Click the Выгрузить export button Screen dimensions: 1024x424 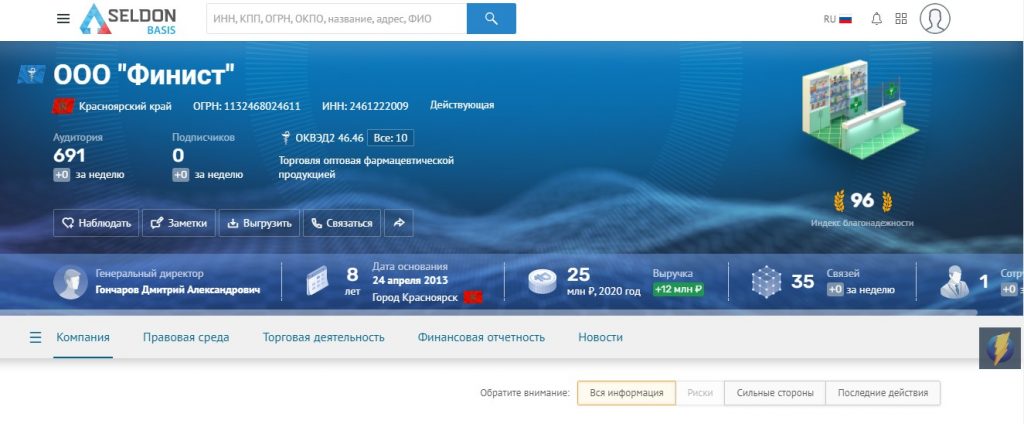pyautogui.click(x=259, y=223)
